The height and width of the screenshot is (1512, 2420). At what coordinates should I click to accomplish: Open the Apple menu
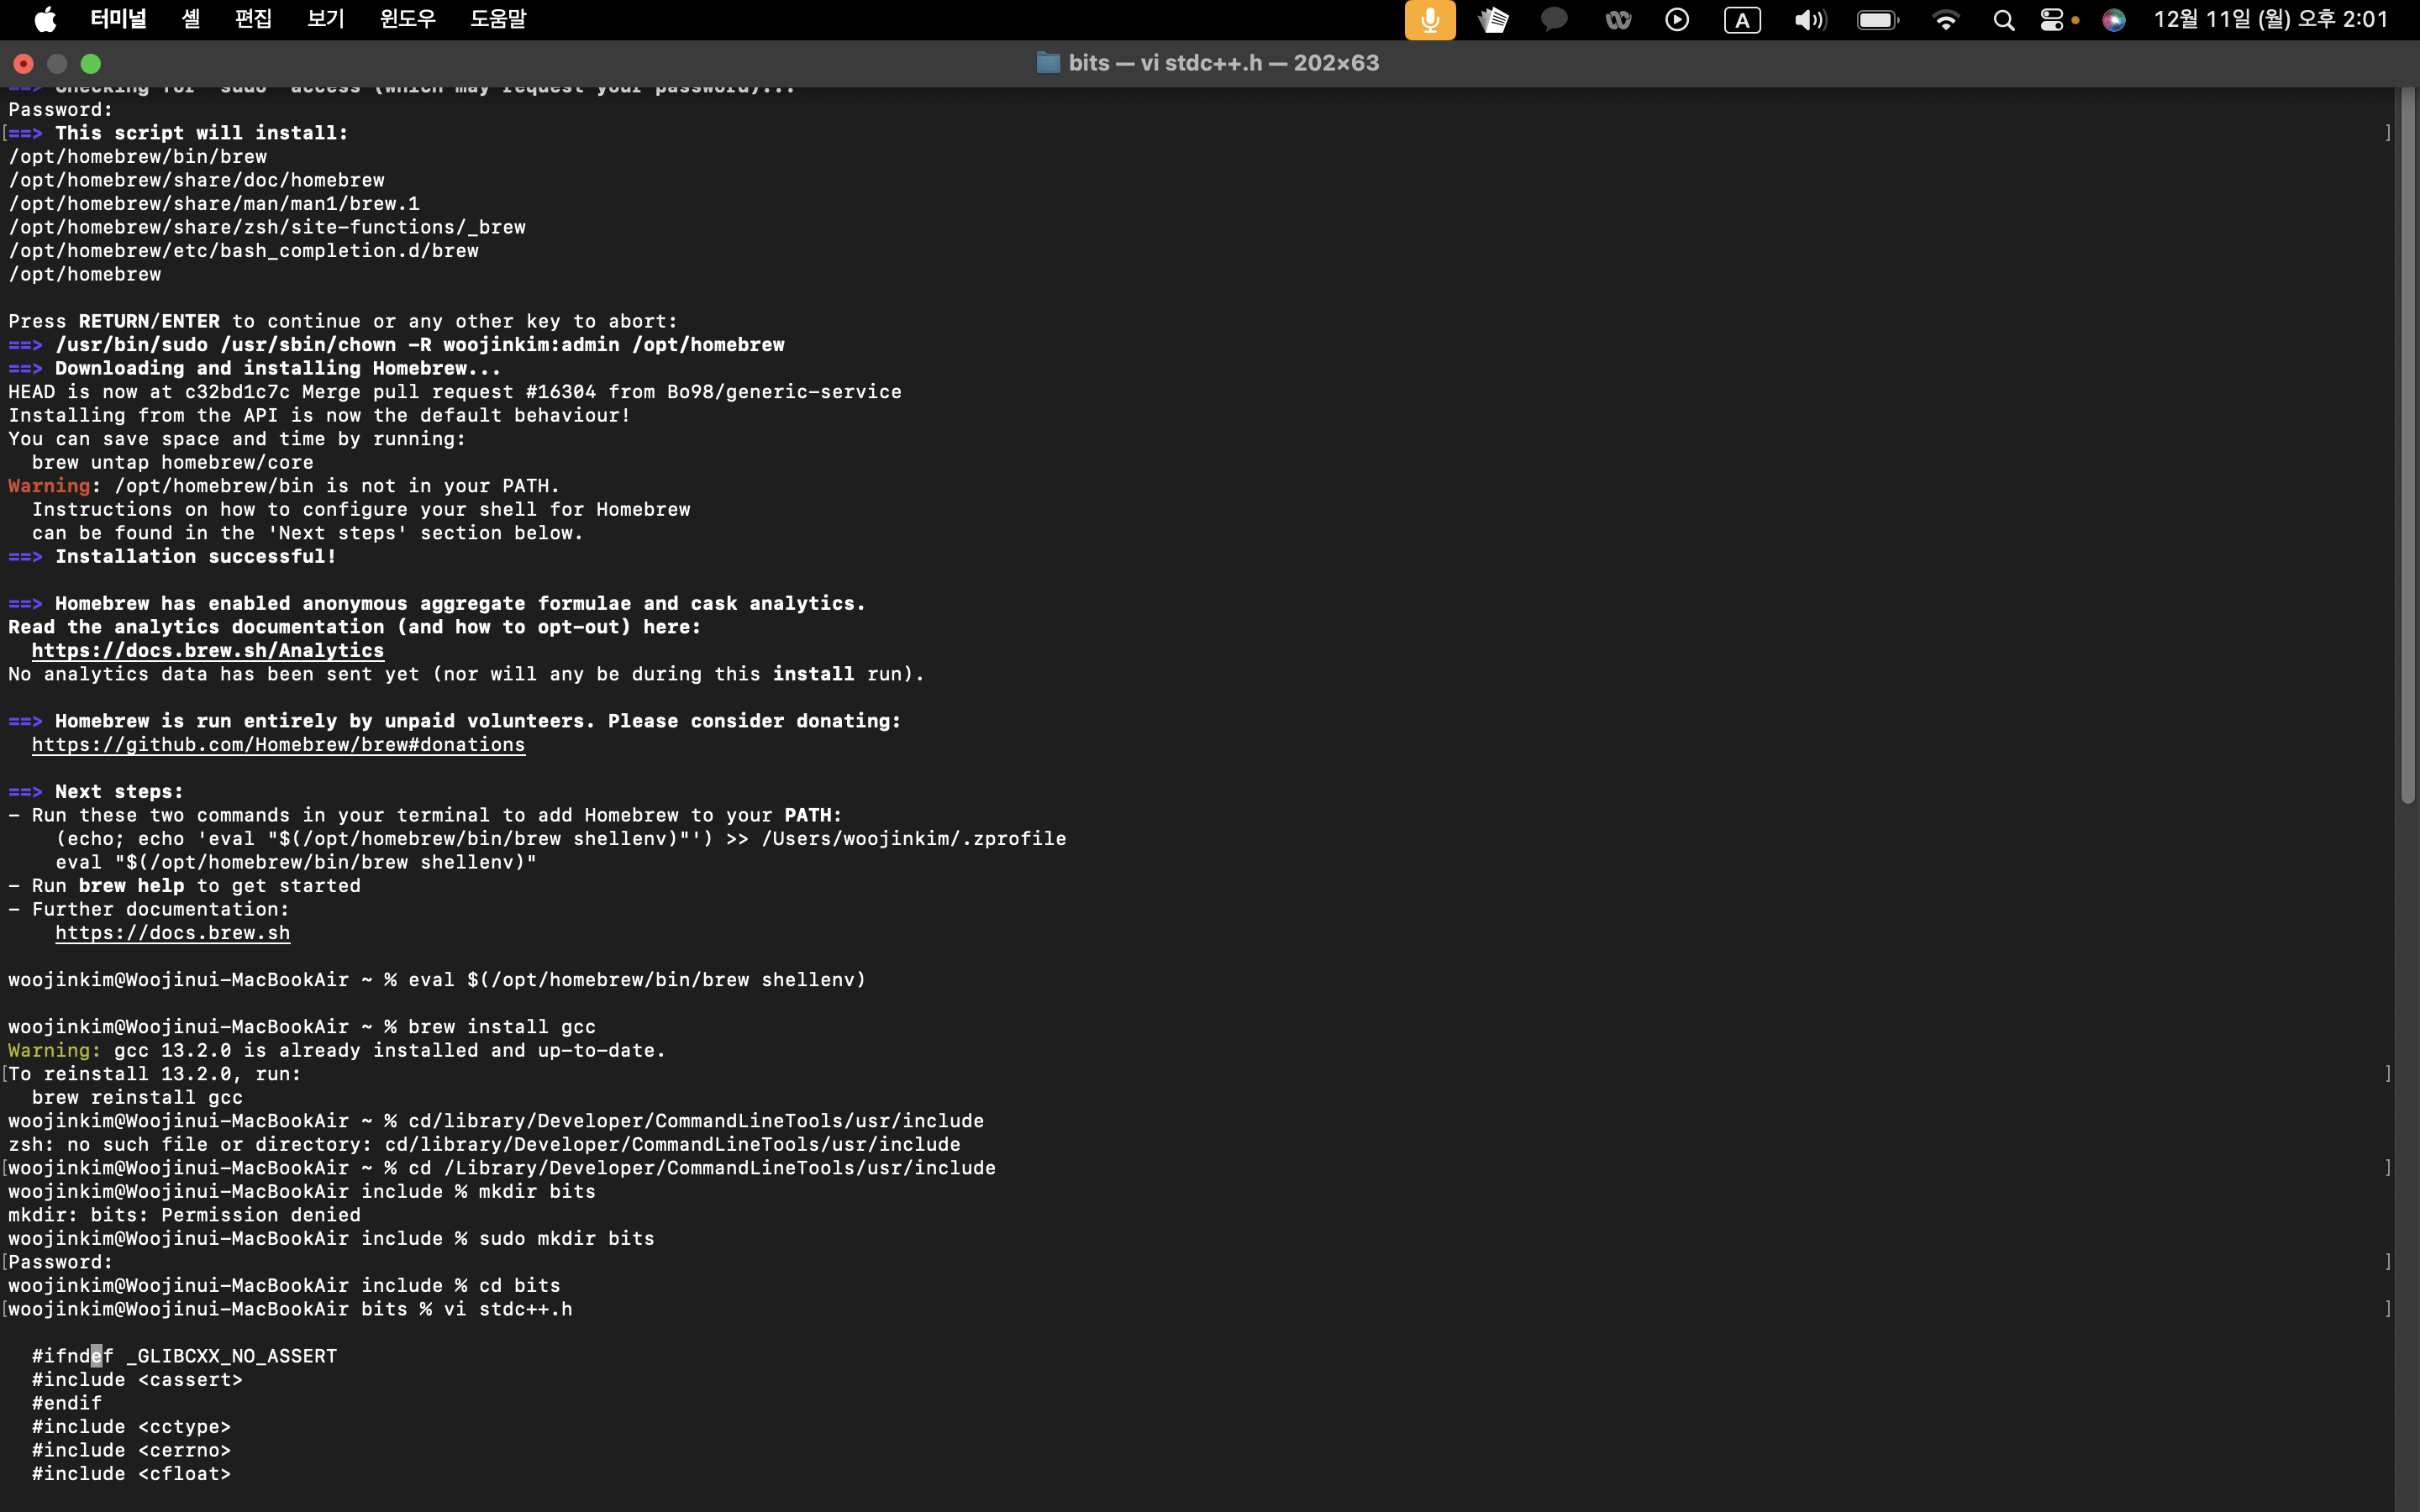click(x=45, y=19)
